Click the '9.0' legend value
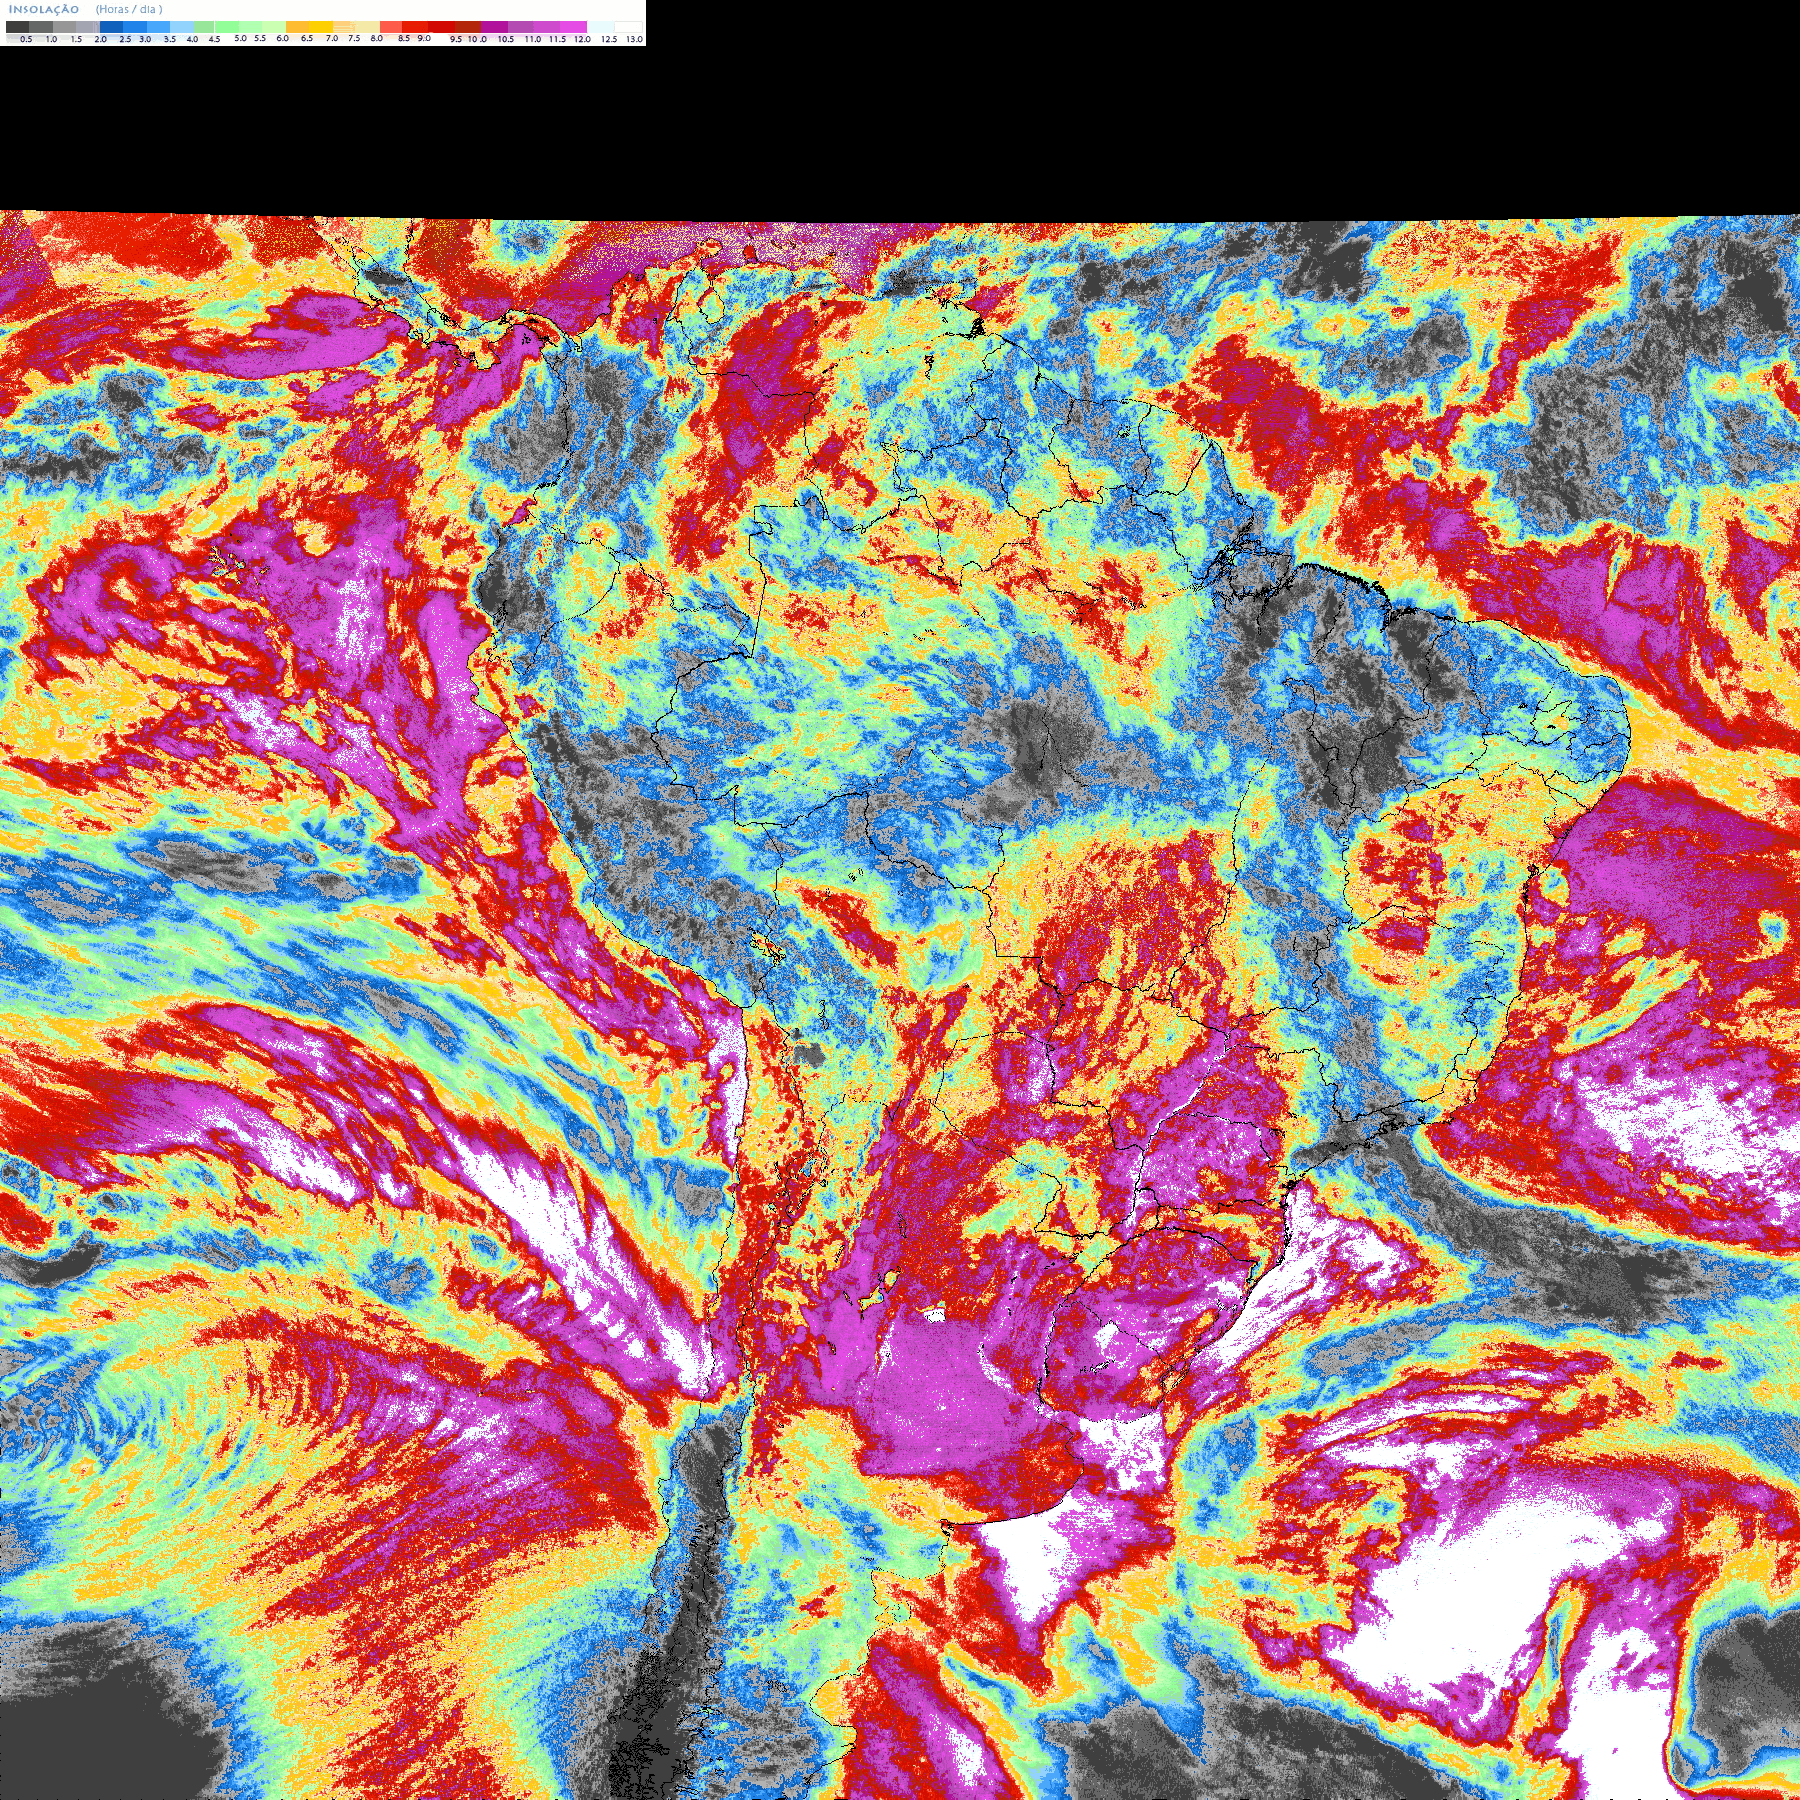The image size is (1800, 1800). click(424, 38)
